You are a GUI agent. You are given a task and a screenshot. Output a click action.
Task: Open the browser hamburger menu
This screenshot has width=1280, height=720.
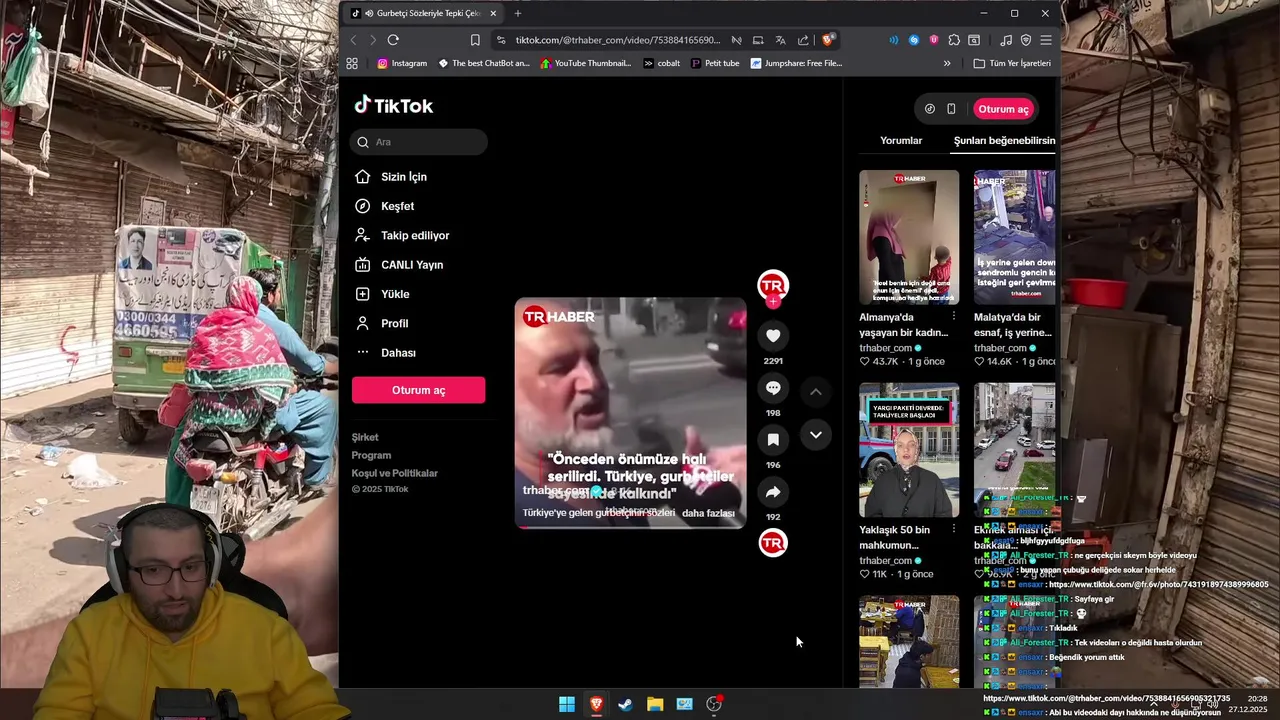click(1046, 40)
